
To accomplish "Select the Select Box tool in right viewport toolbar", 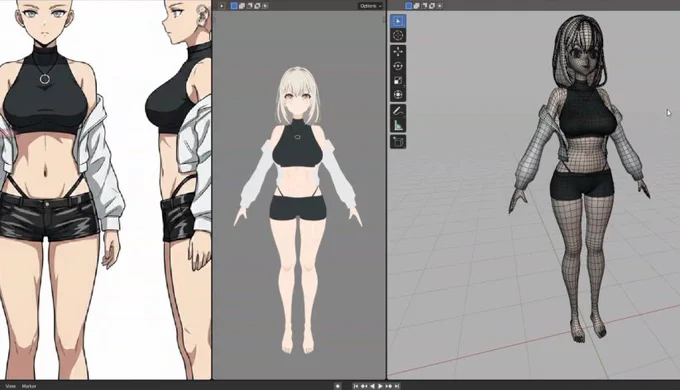I will [398, 21].
